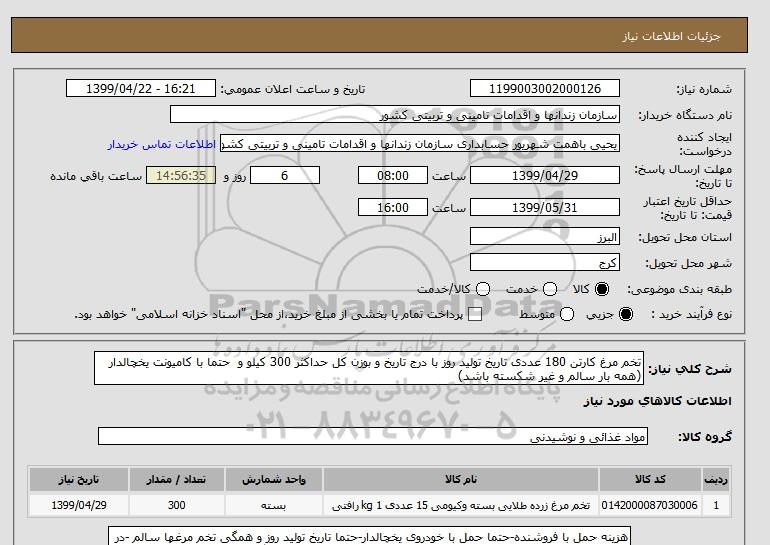Click the buyer organization name field
This screenshot has width=770, height=545.
[x=395, y=114]
